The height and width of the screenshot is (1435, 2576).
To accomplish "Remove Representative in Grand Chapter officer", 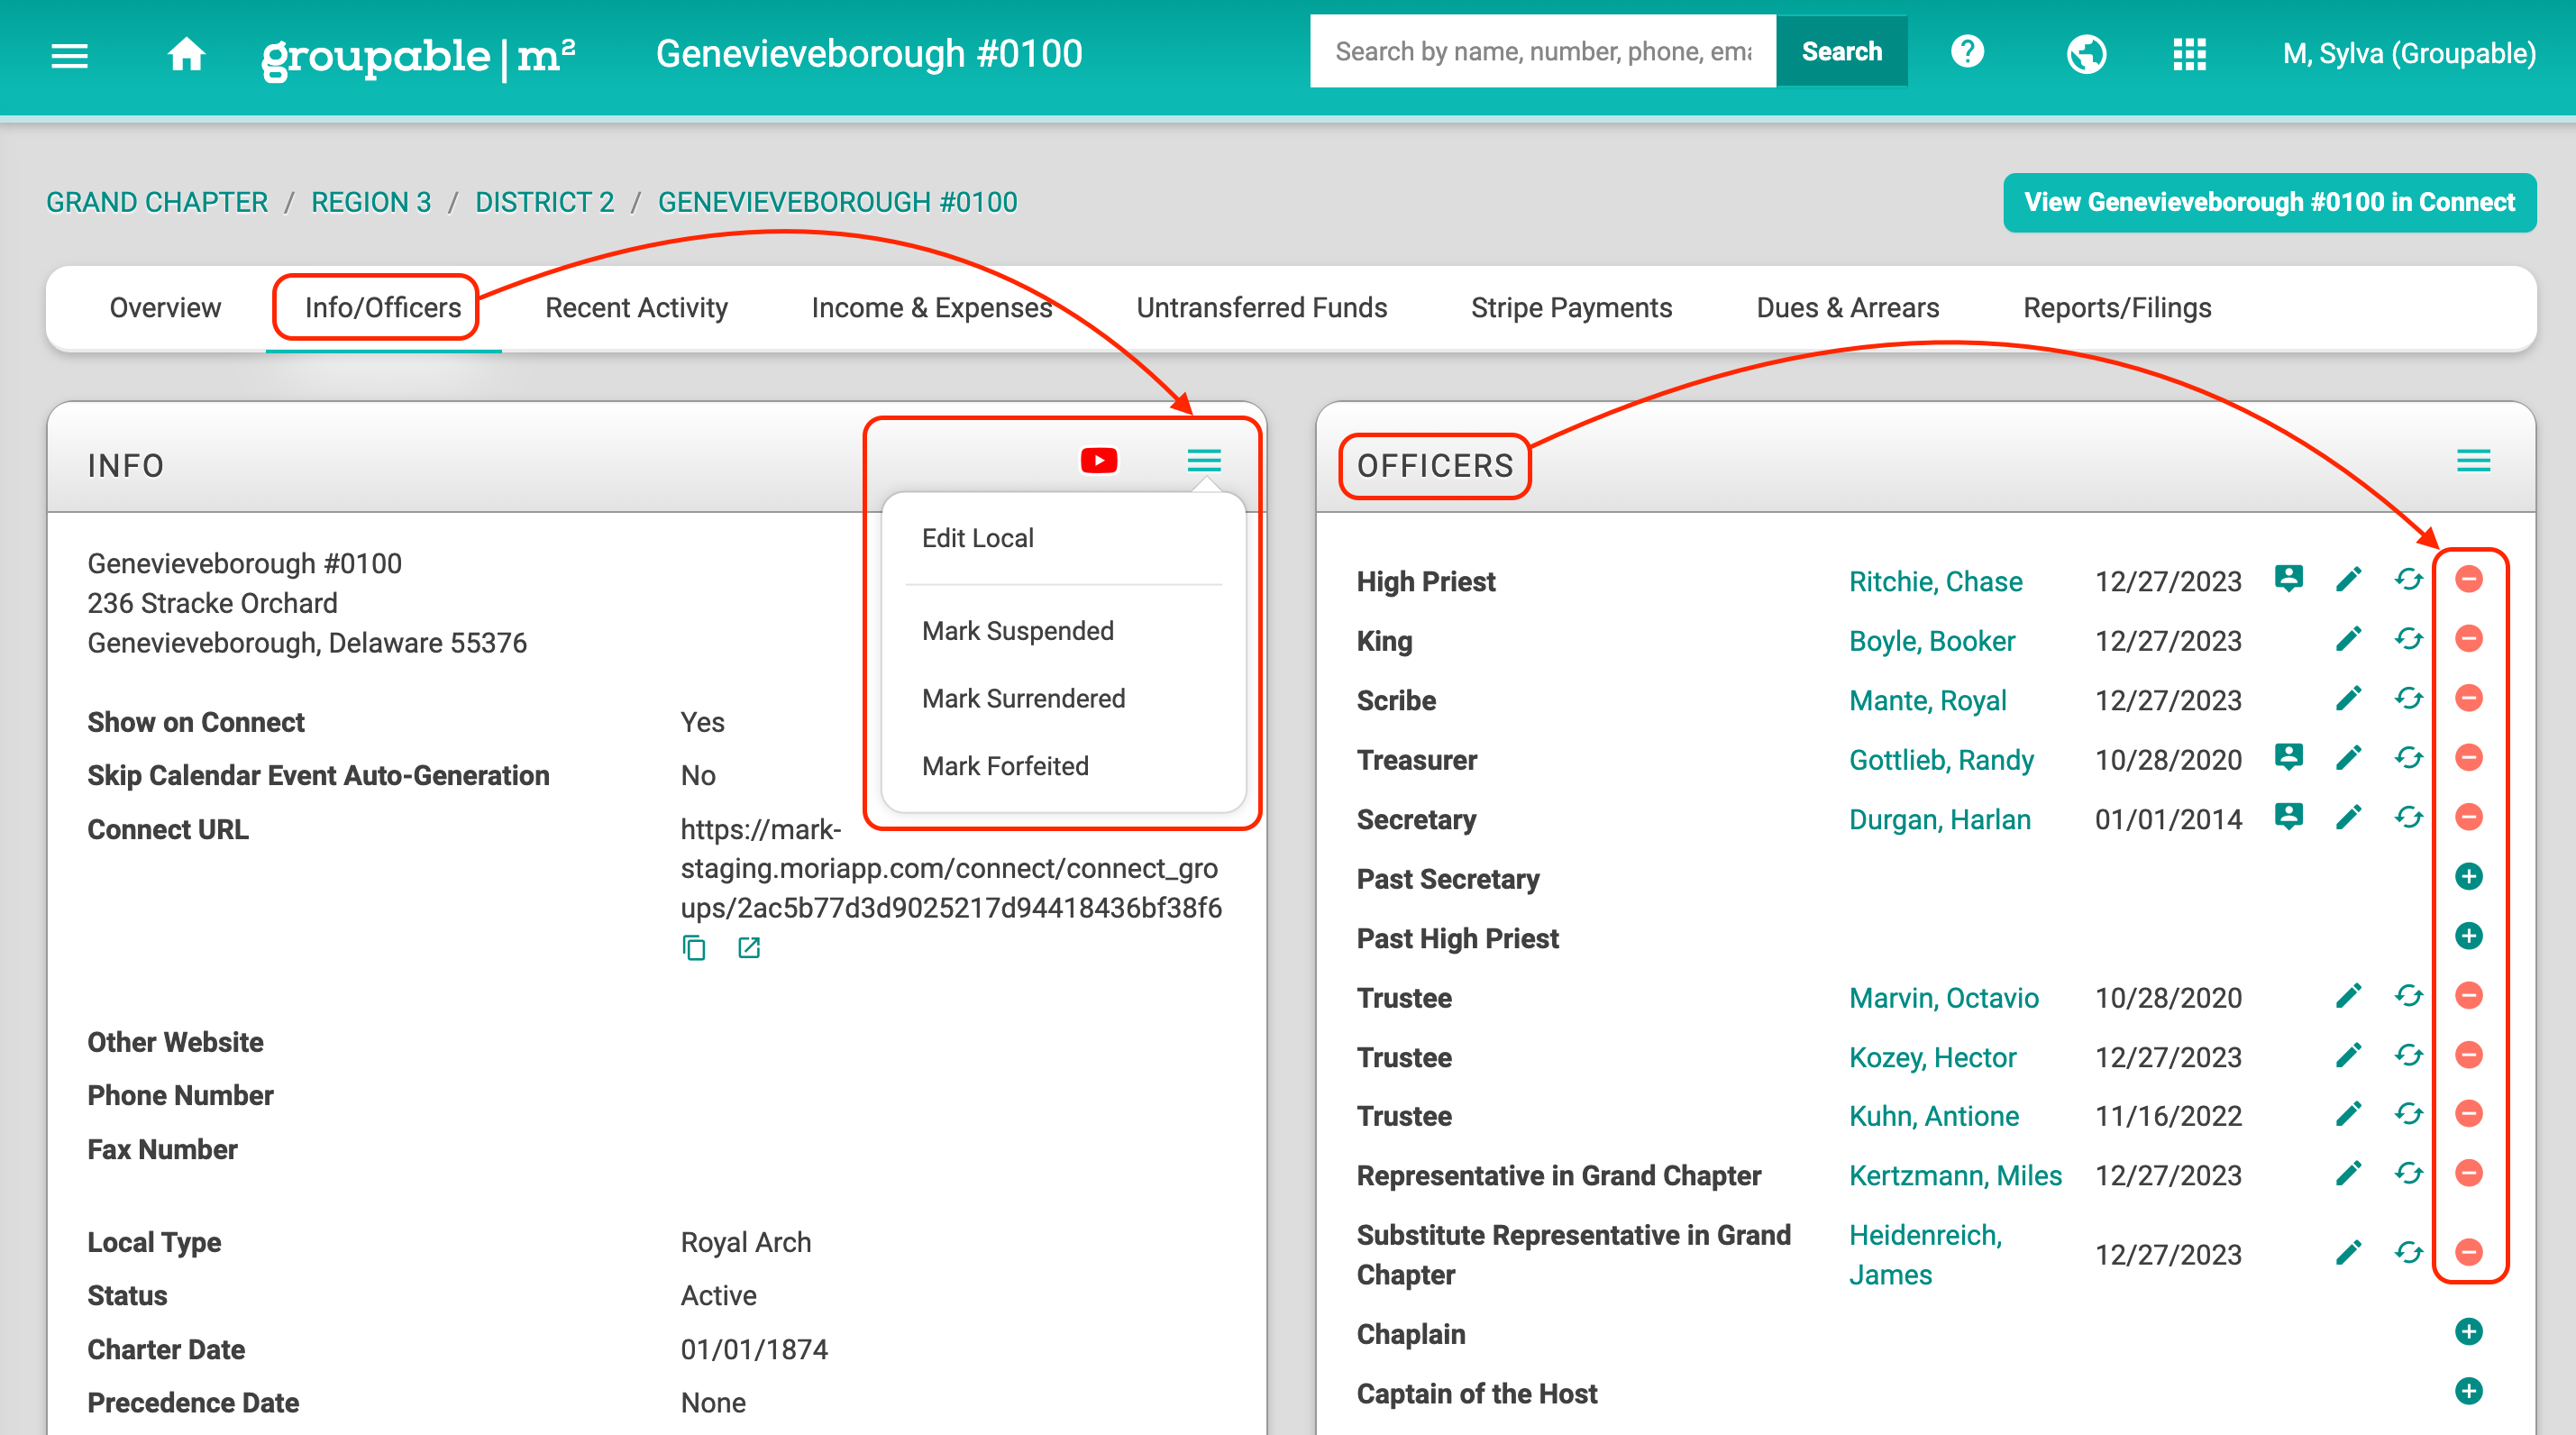I will coord(2469,1174).
